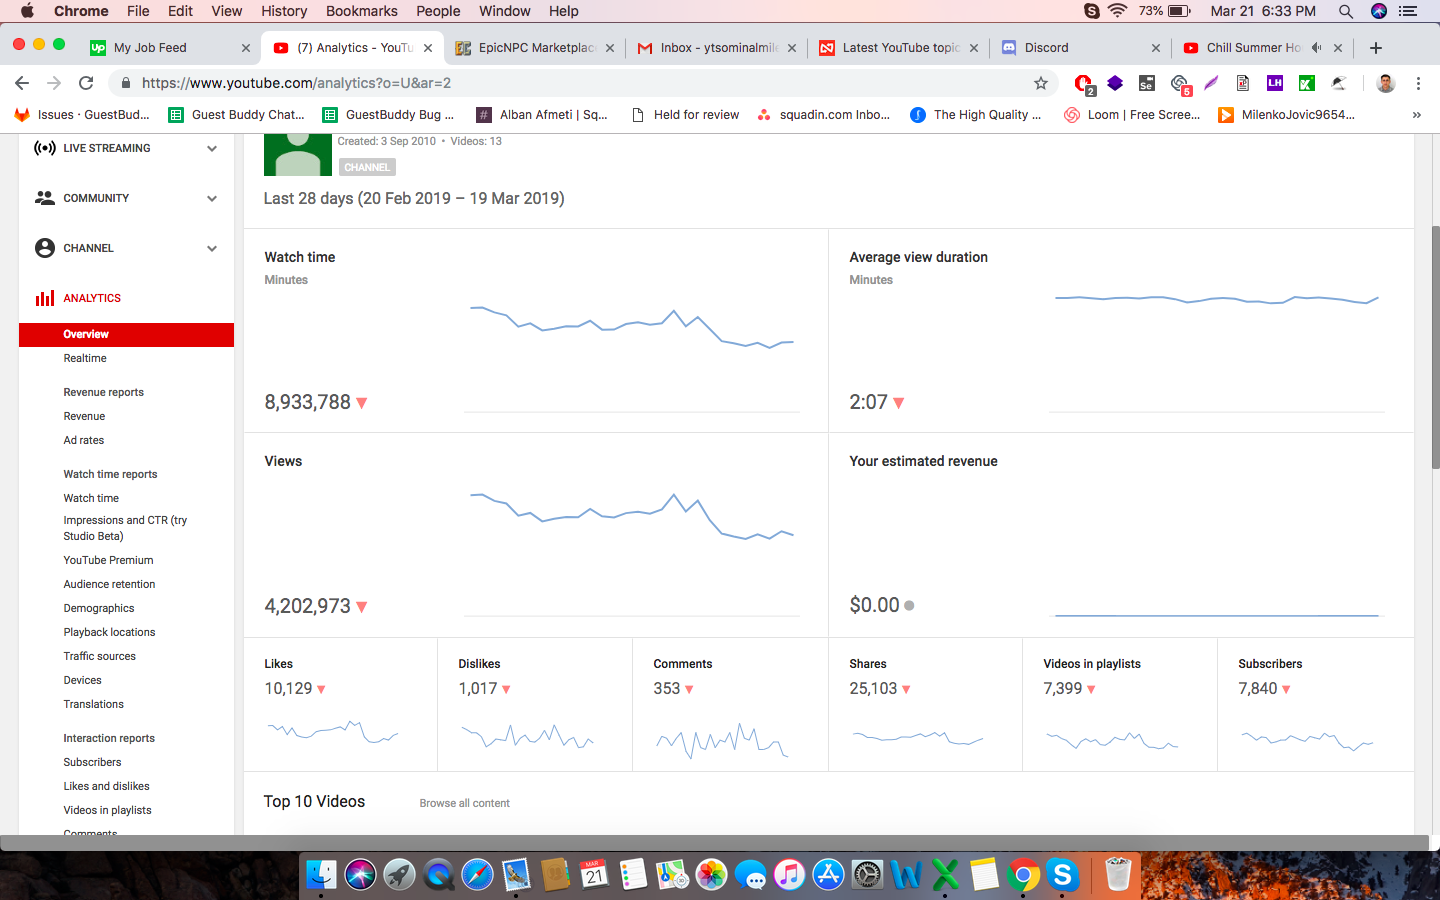Open the Views chart card
1440x900 pixels.
[x=536, y=535]
